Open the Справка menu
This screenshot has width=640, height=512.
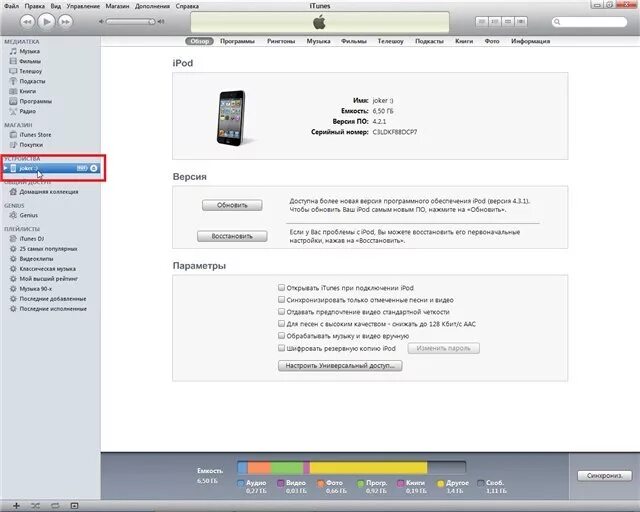click(x=187, y=6)
